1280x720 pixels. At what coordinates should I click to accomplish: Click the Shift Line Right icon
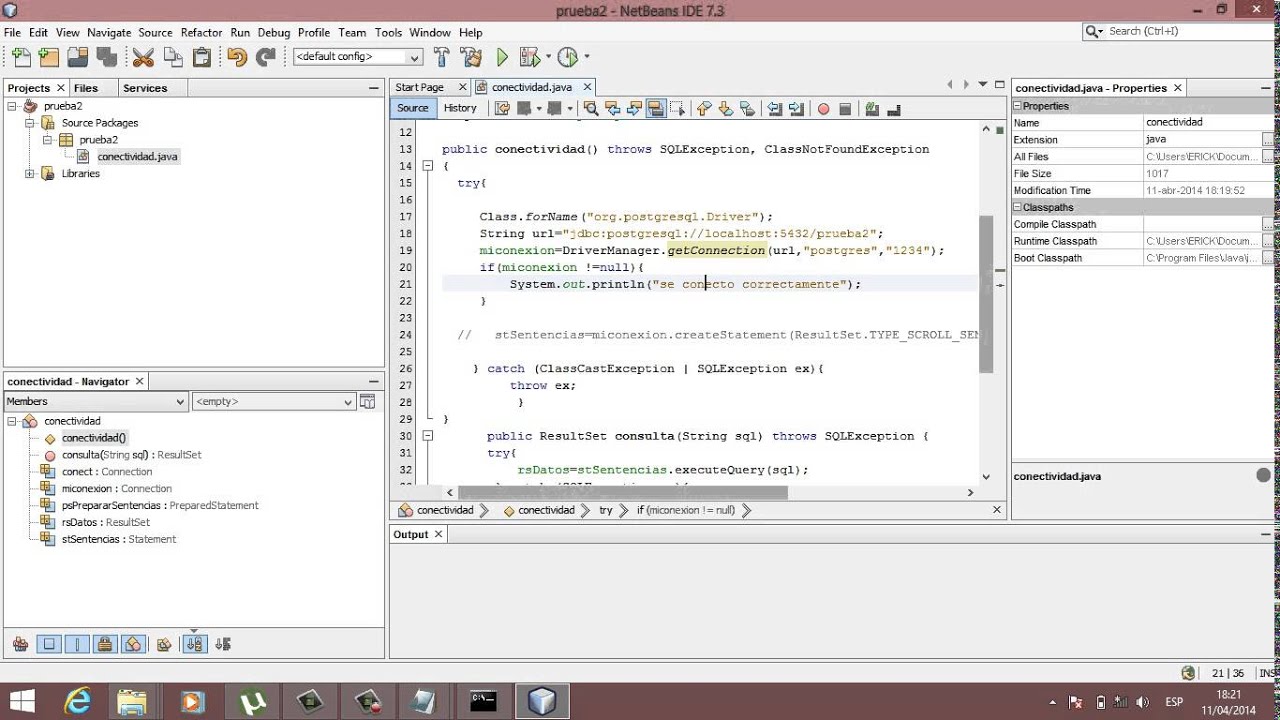(x=796, y=108)
